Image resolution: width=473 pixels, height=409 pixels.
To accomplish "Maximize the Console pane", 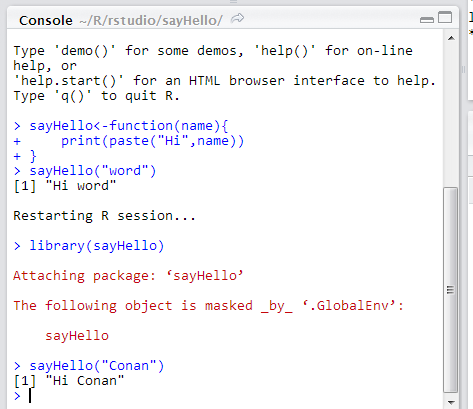I will click(x=445, y=17).
